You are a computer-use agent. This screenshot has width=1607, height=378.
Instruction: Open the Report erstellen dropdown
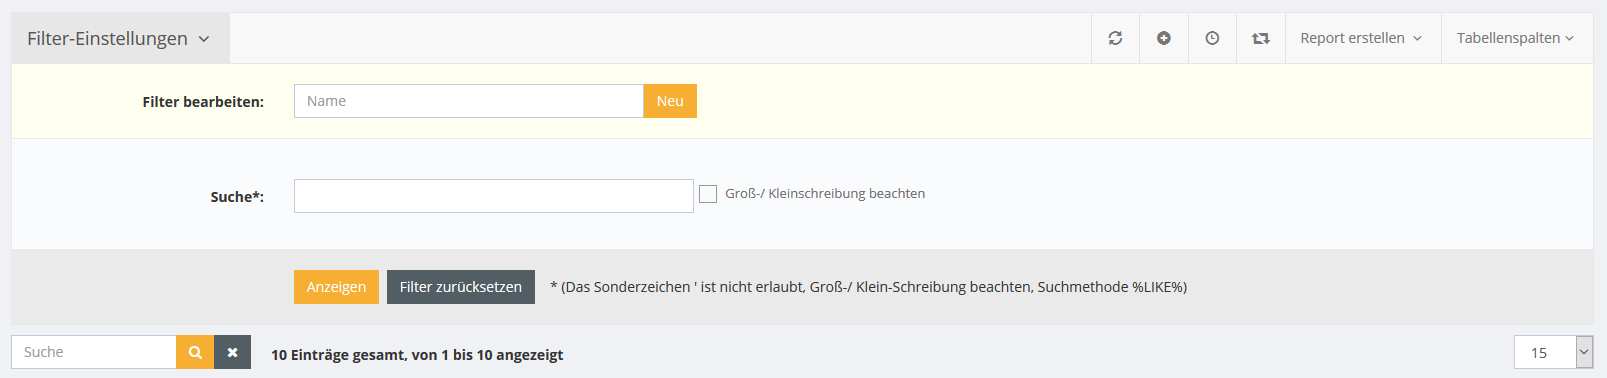coord(1362,38)
